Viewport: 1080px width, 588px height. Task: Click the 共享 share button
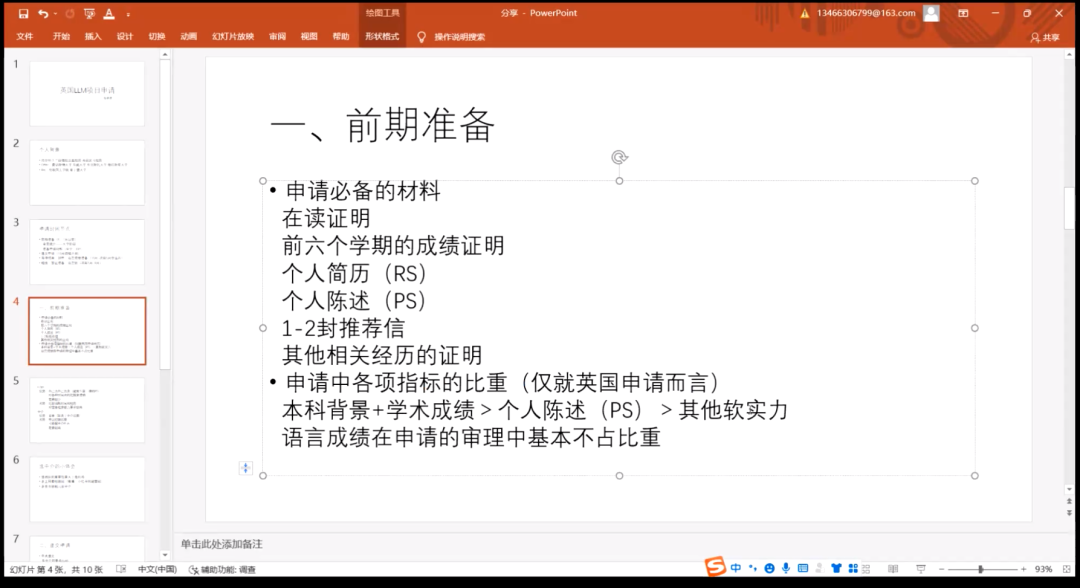(x=1045, y=37)
